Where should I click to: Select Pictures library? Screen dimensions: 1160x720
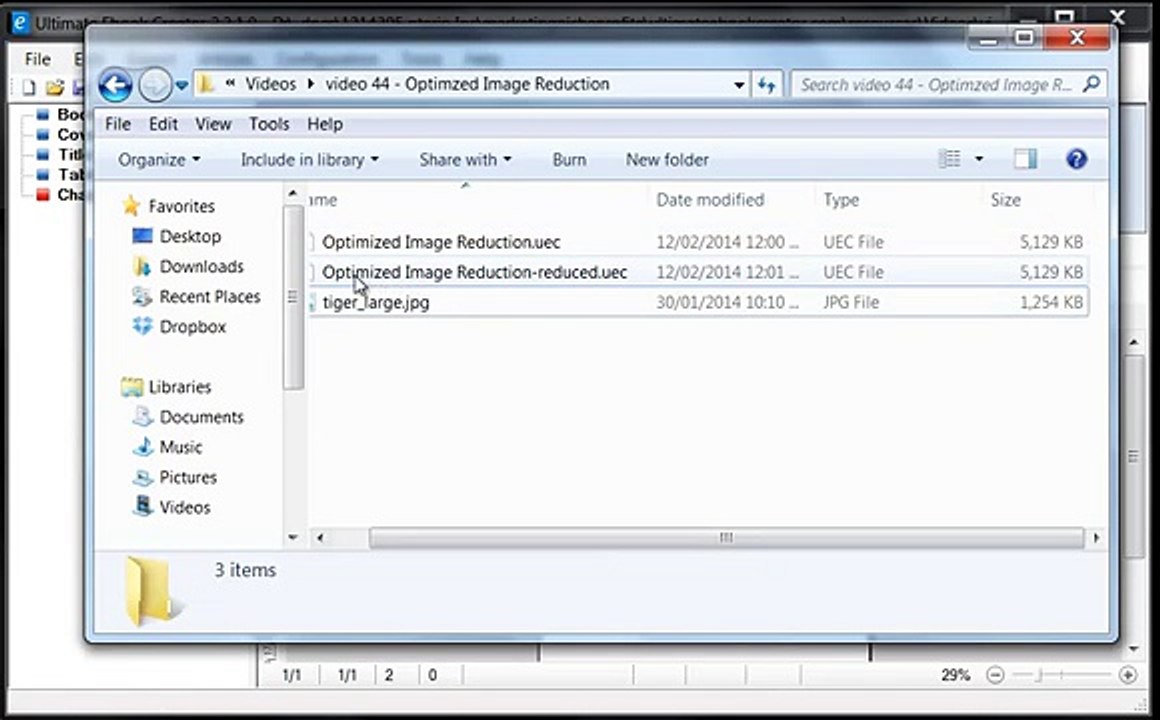188,477
